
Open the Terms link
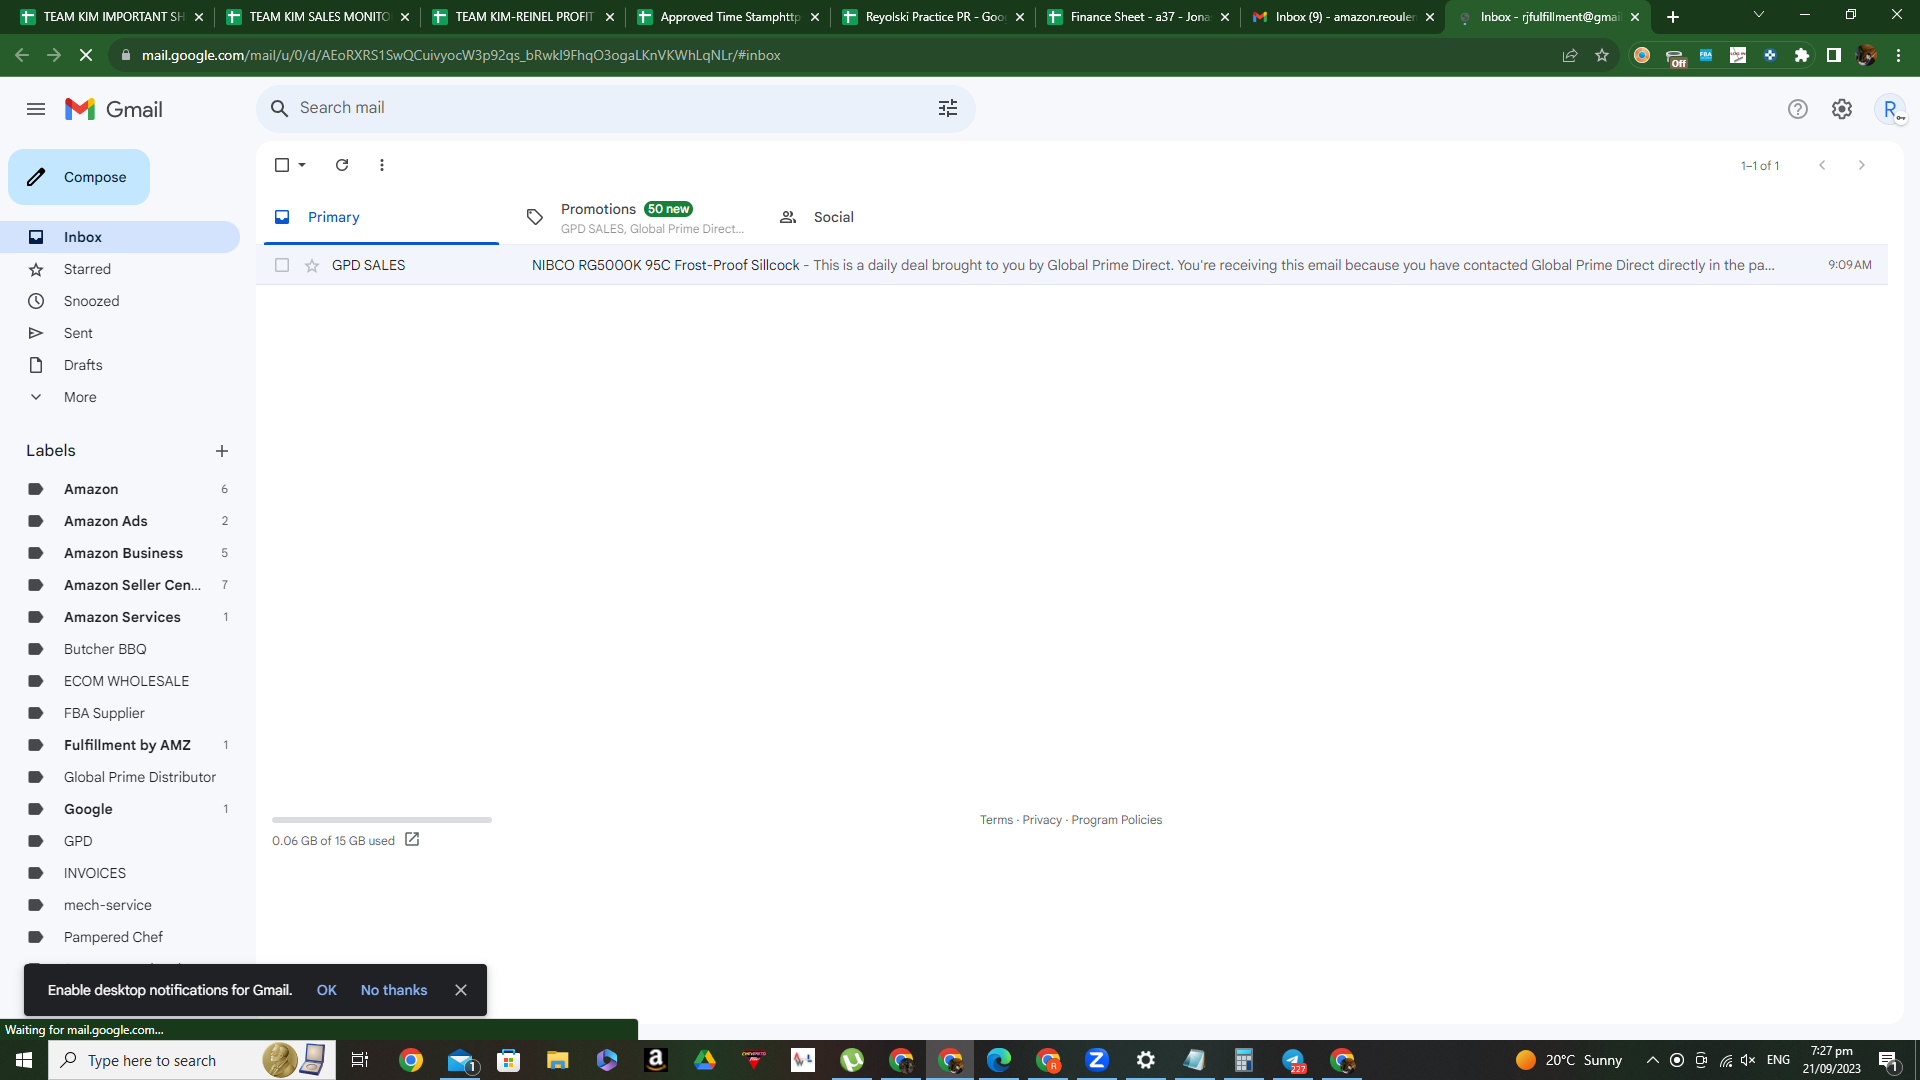click(996, 820)
